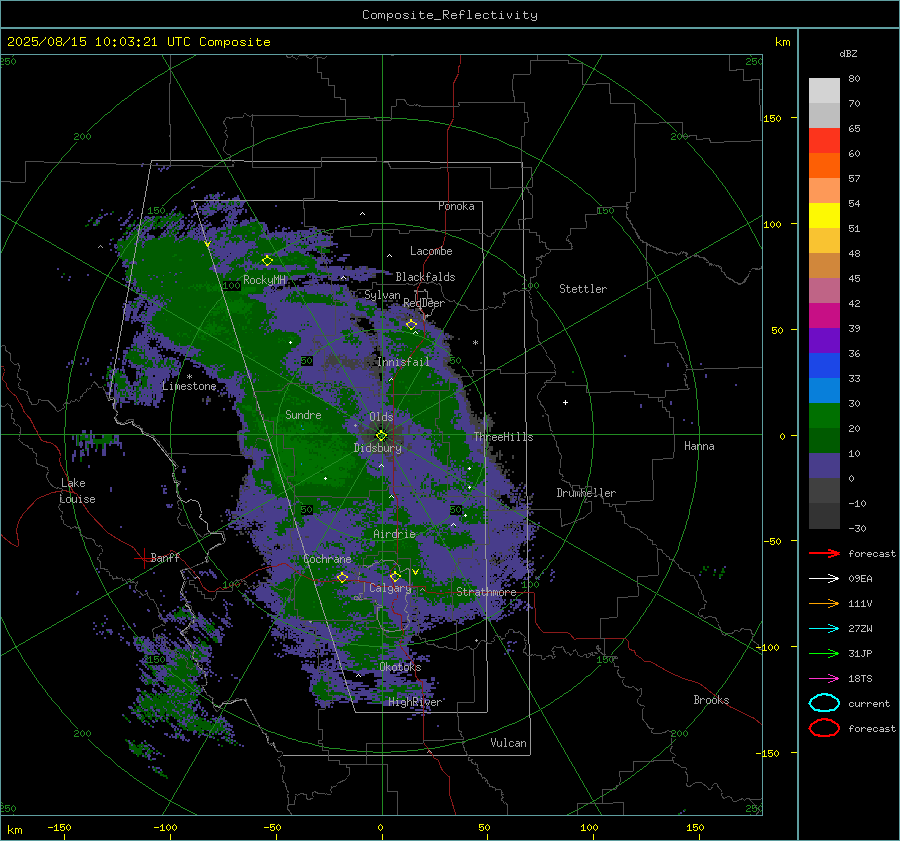Click the yellow diamond radar site near Didsbury

pyautogui.click(x=381, y=435)
